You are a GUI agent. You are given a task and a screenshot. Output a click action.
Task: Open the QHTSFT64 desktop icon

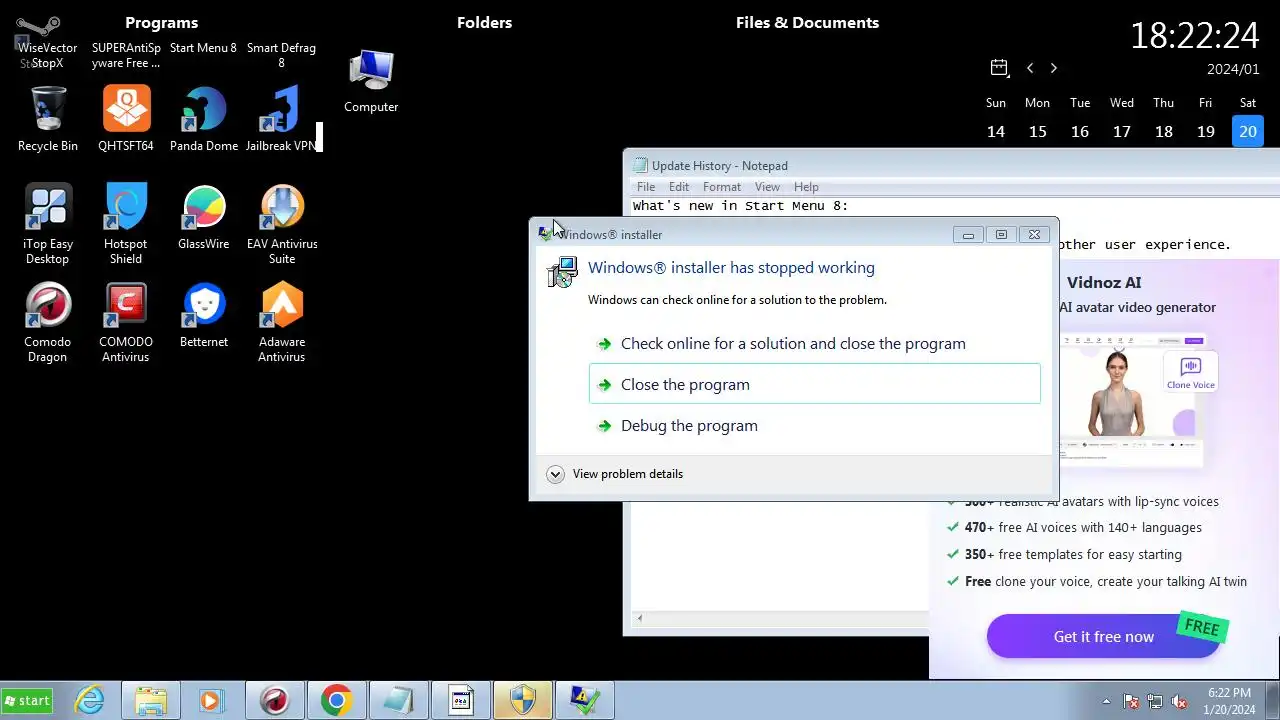(x=126, y=118)
